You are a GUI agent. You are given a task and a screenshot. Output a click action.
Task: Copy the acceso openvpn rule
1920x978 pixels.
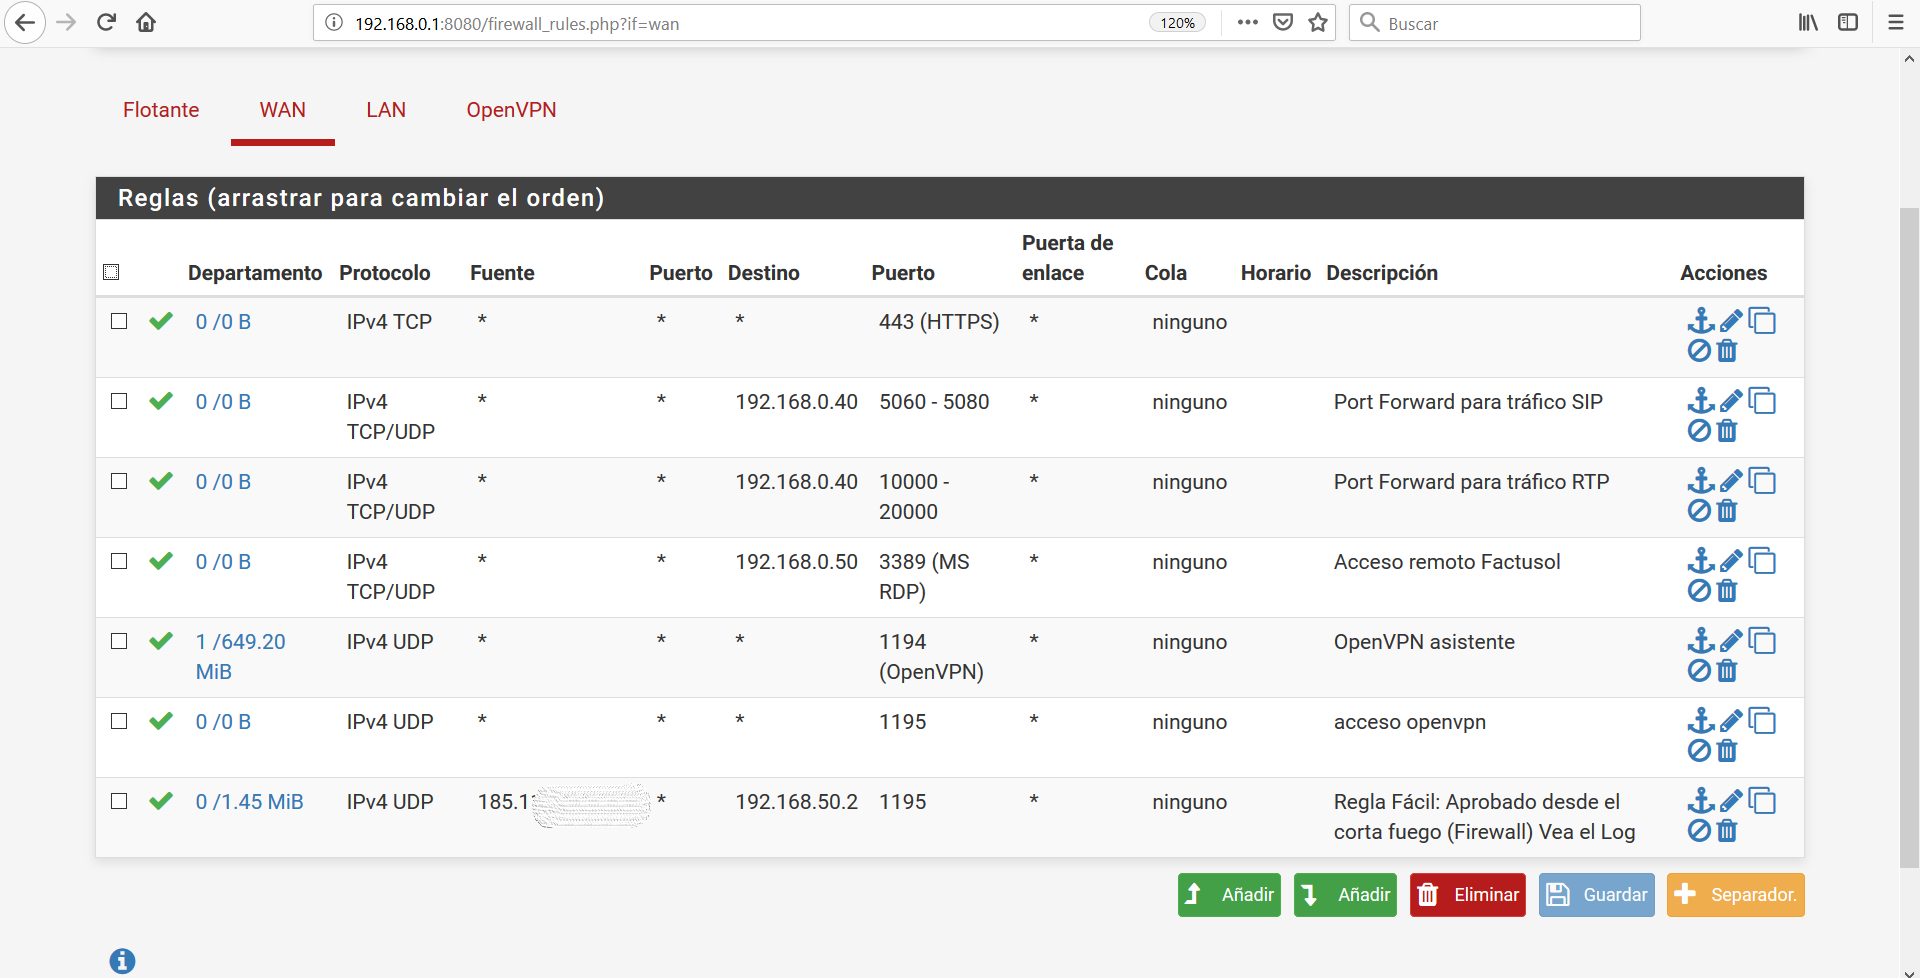1762,721
